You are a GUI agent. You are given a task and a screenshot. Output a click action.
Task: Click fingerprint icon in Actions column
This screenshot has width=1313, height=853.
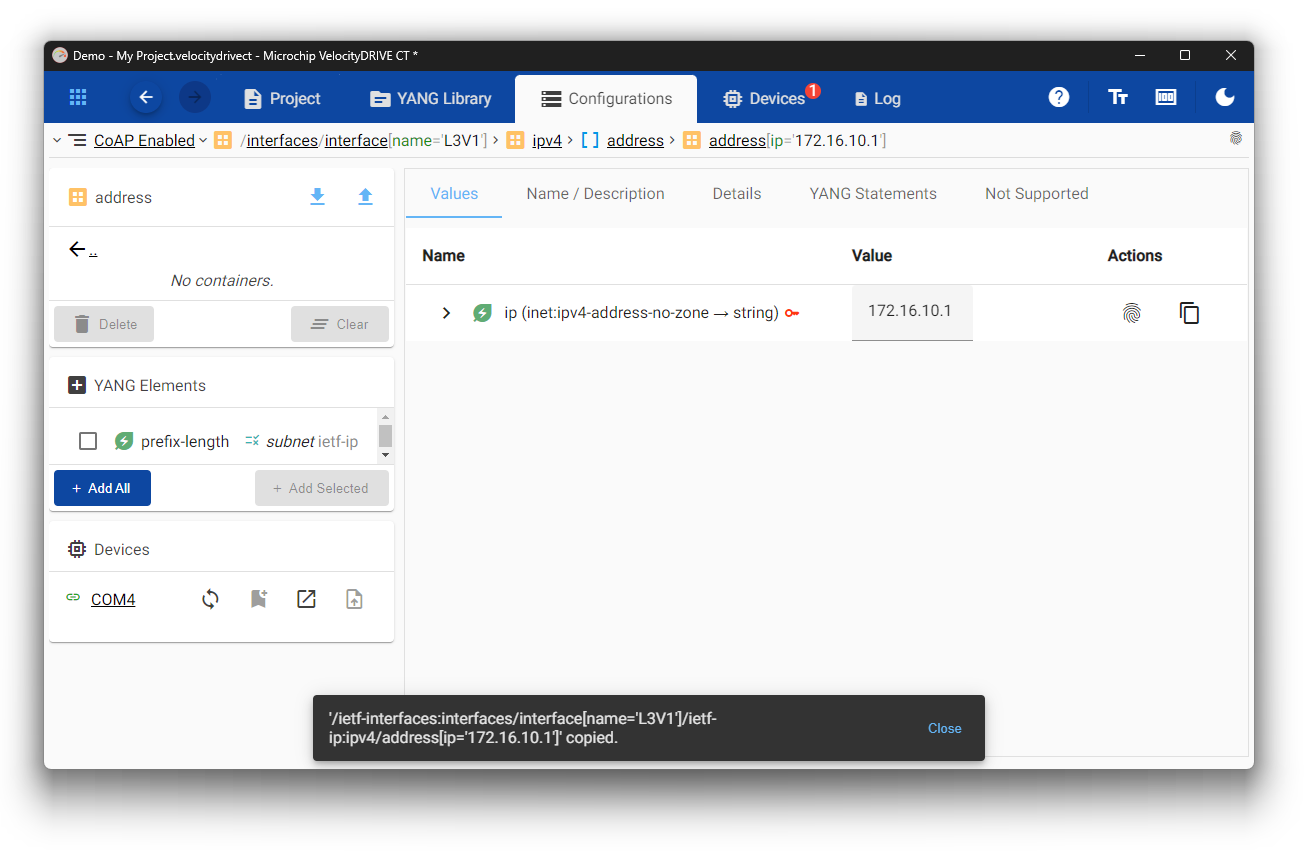[1131, 313]
